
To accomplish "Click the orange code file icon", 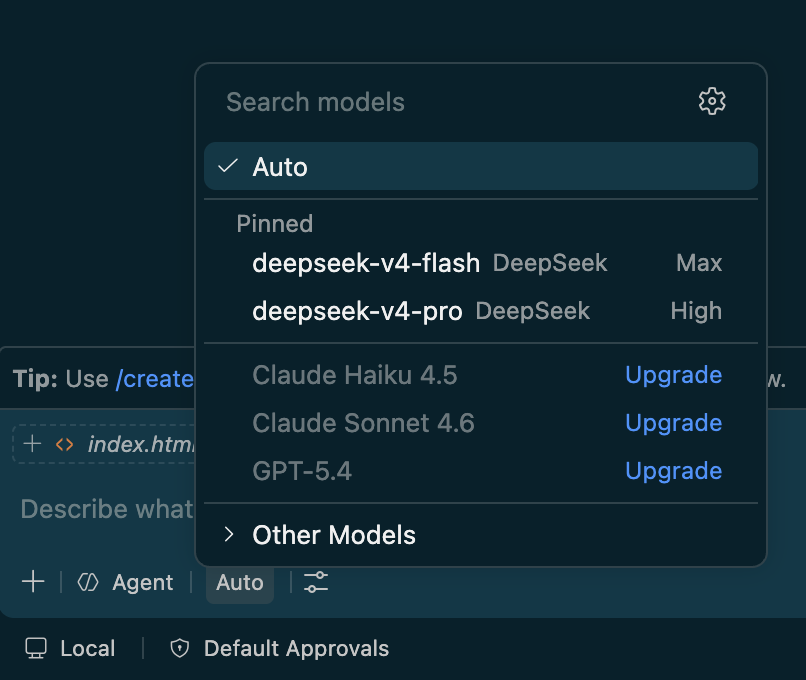I will [x=64, y=445].
